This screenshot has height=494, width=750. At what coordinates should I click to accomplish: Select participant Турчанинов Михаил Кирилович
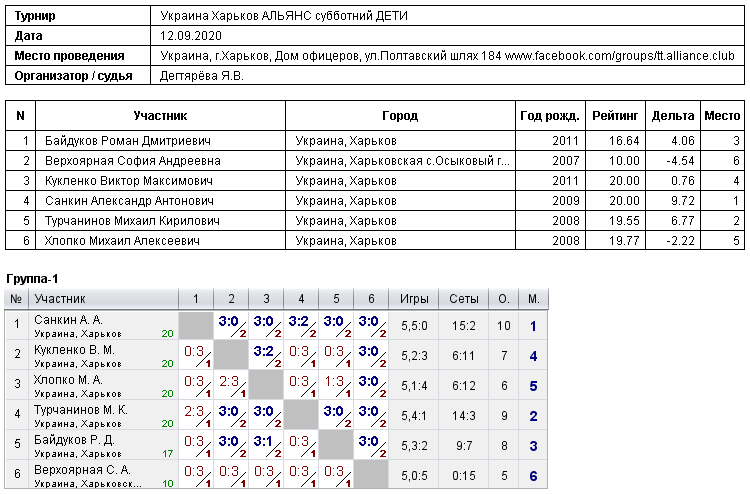point(132,221)
